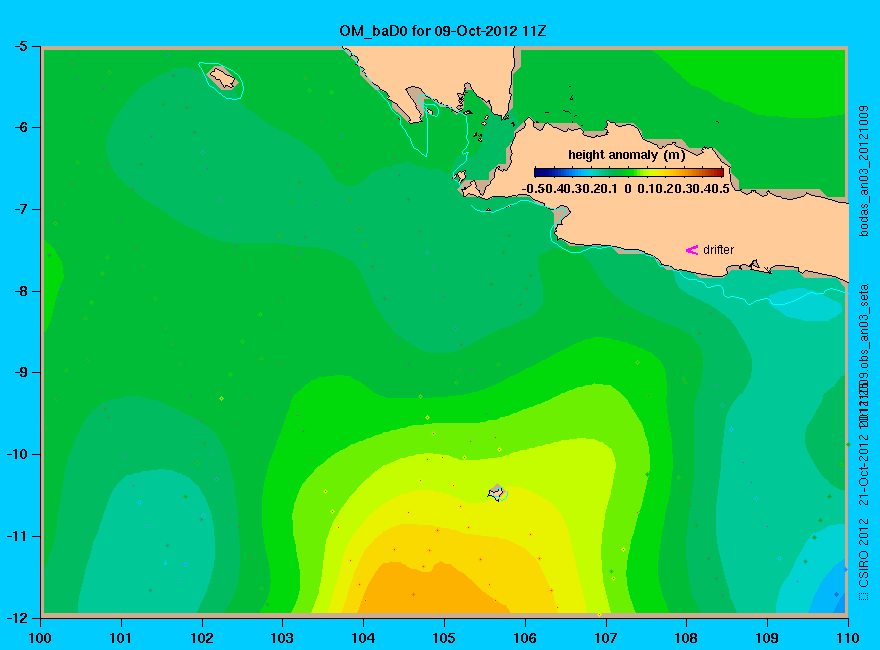Click the 'height anomaly (m)' legend label
Screen dimensions: 880x650
click(626, 154)
